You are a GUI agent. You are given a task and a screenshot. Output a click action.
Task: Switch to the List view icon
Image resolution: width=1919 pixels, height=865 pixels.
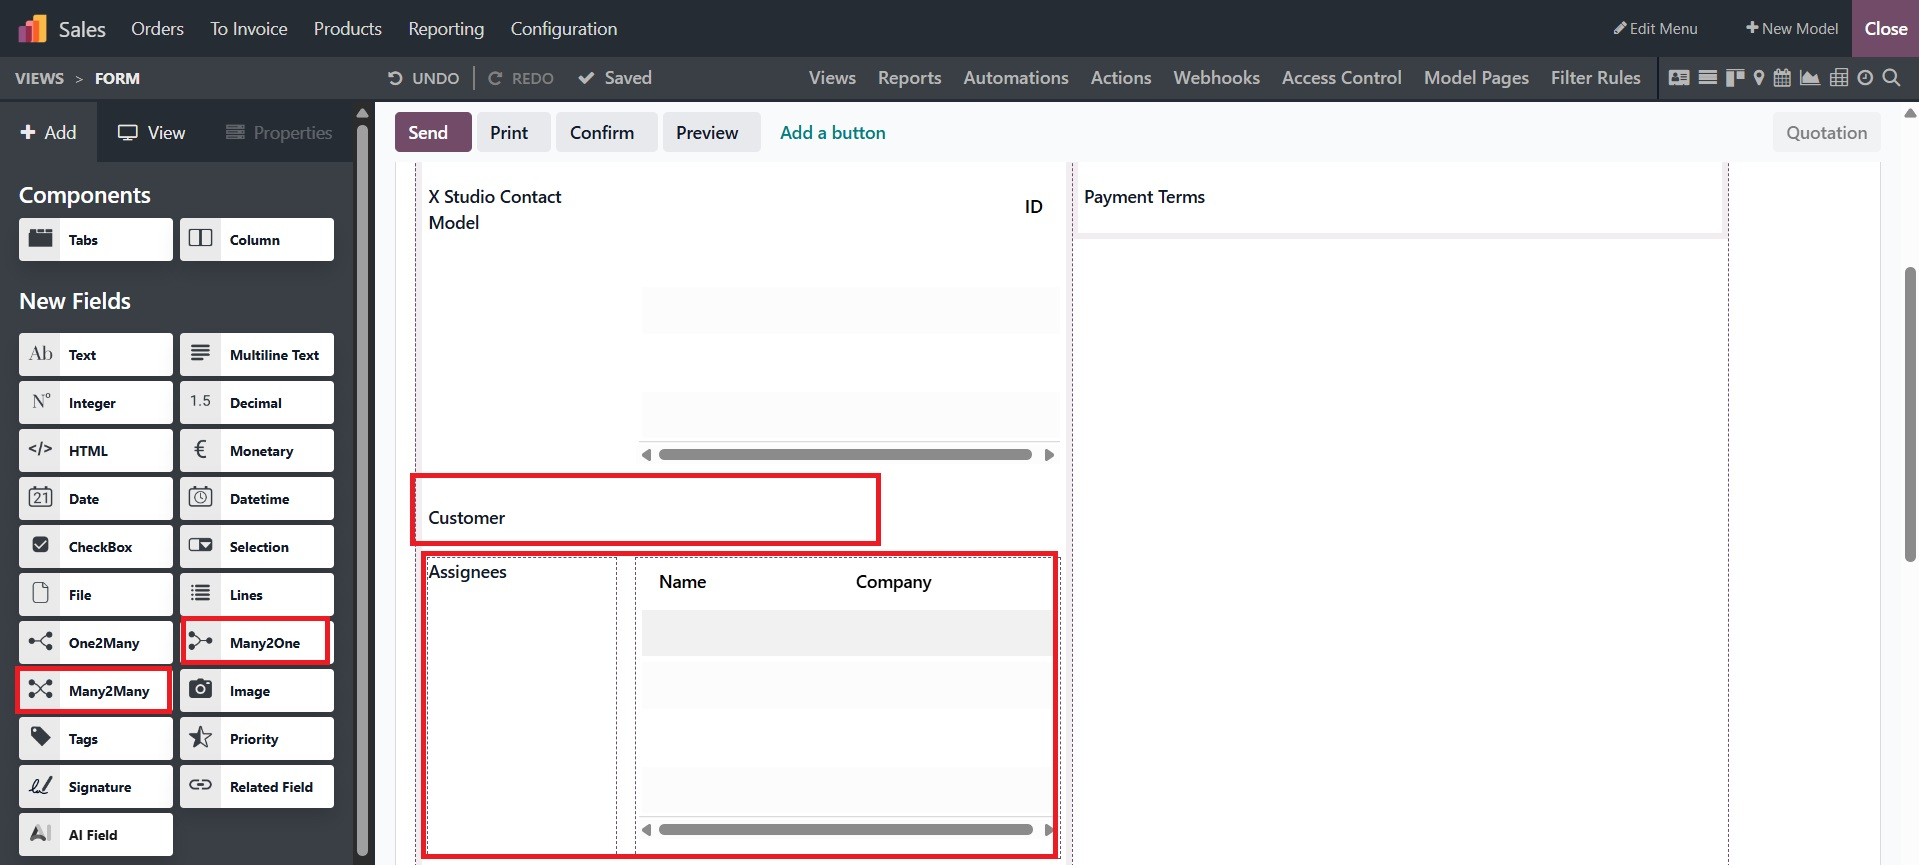1708,78
